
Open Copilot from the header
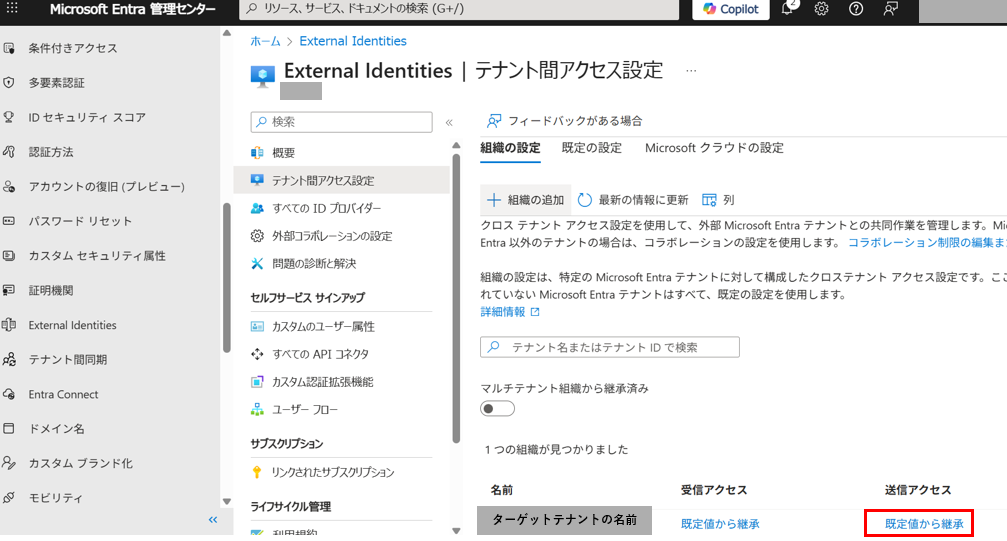coord(731,9)
